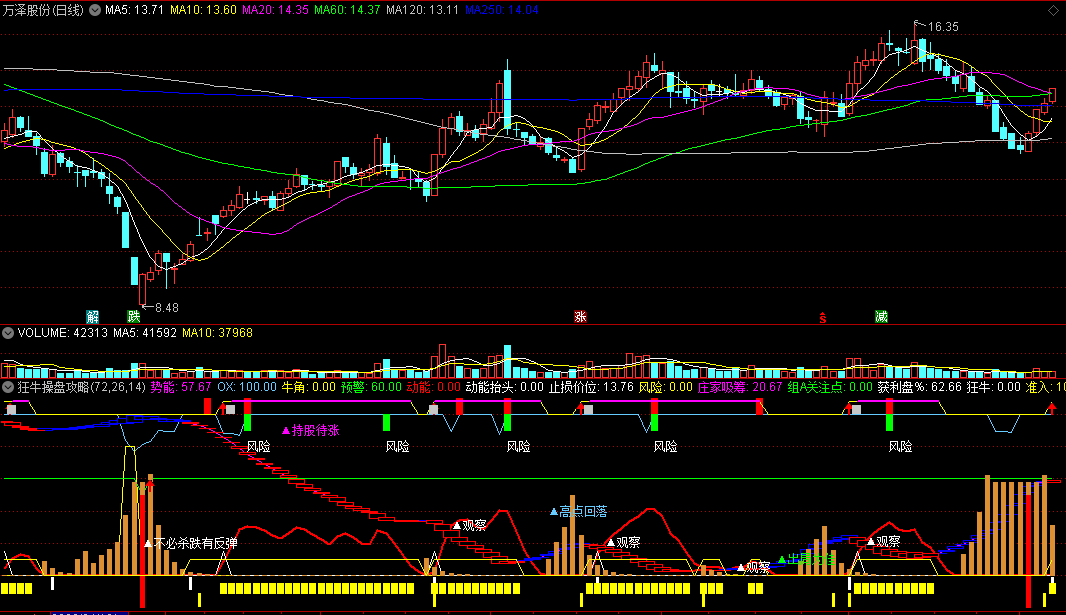1066x615 pixels.
Task: Select the green MA60: 14.37 label
Action: click(x=347, y=10)
